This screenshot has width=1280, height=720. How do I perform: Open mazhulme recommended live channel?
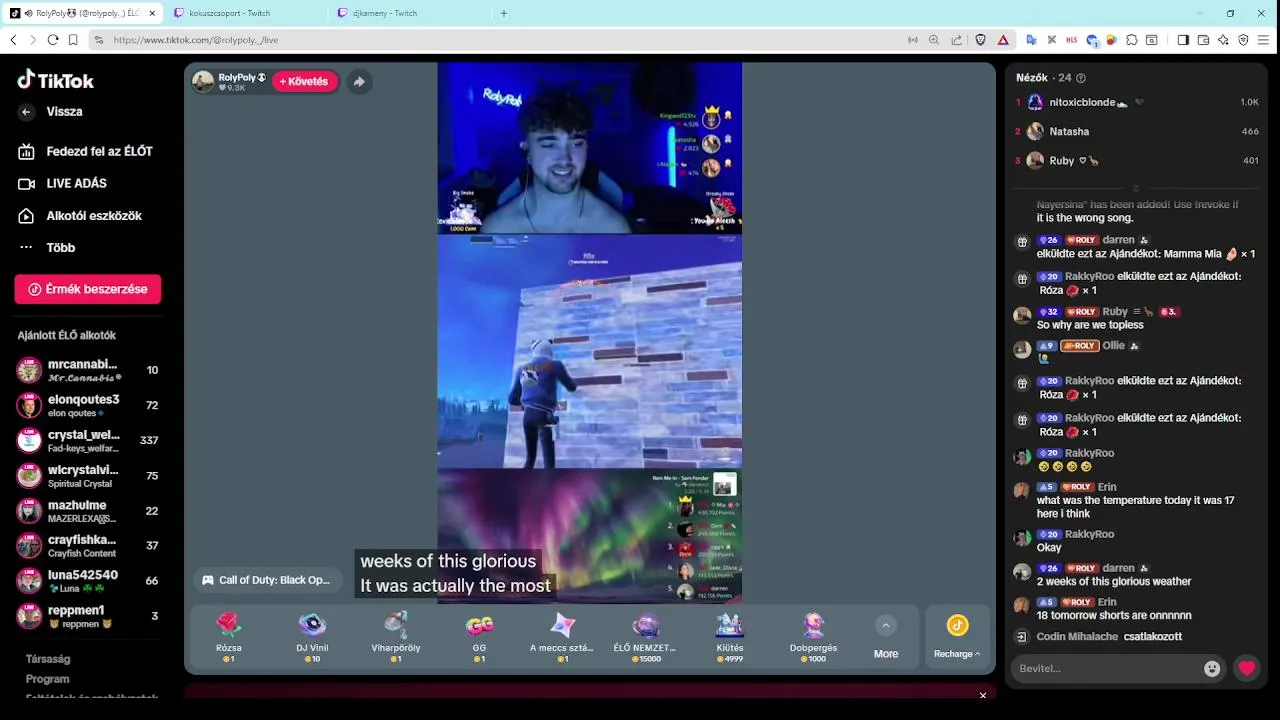88,511
